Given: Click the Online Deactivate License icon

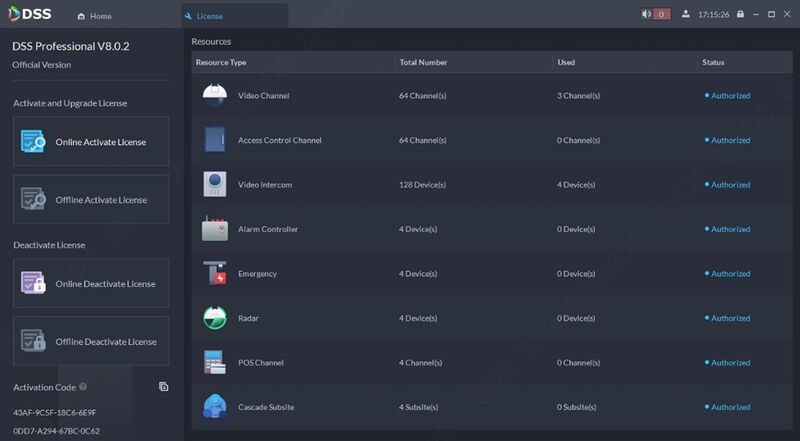Looking at the screenshot, I should pyautogui.click(x=33, y=283).
